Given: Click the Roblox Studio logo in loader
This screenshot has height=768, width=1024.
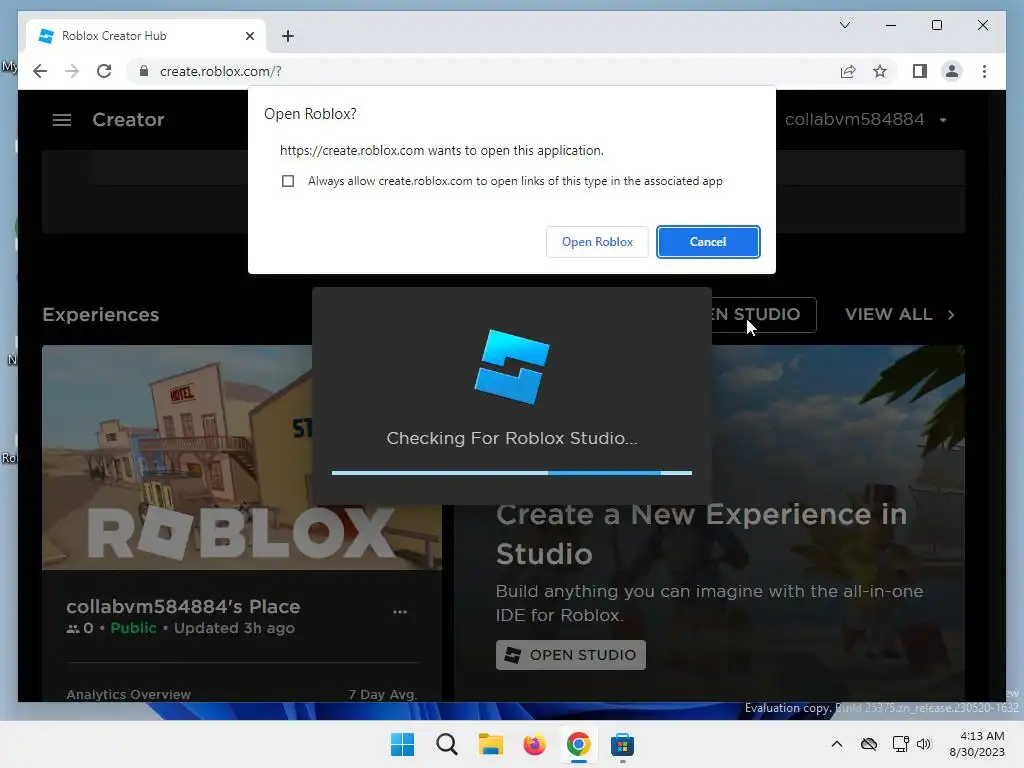Looking at the screenshot, I should [x=512, y=366].
